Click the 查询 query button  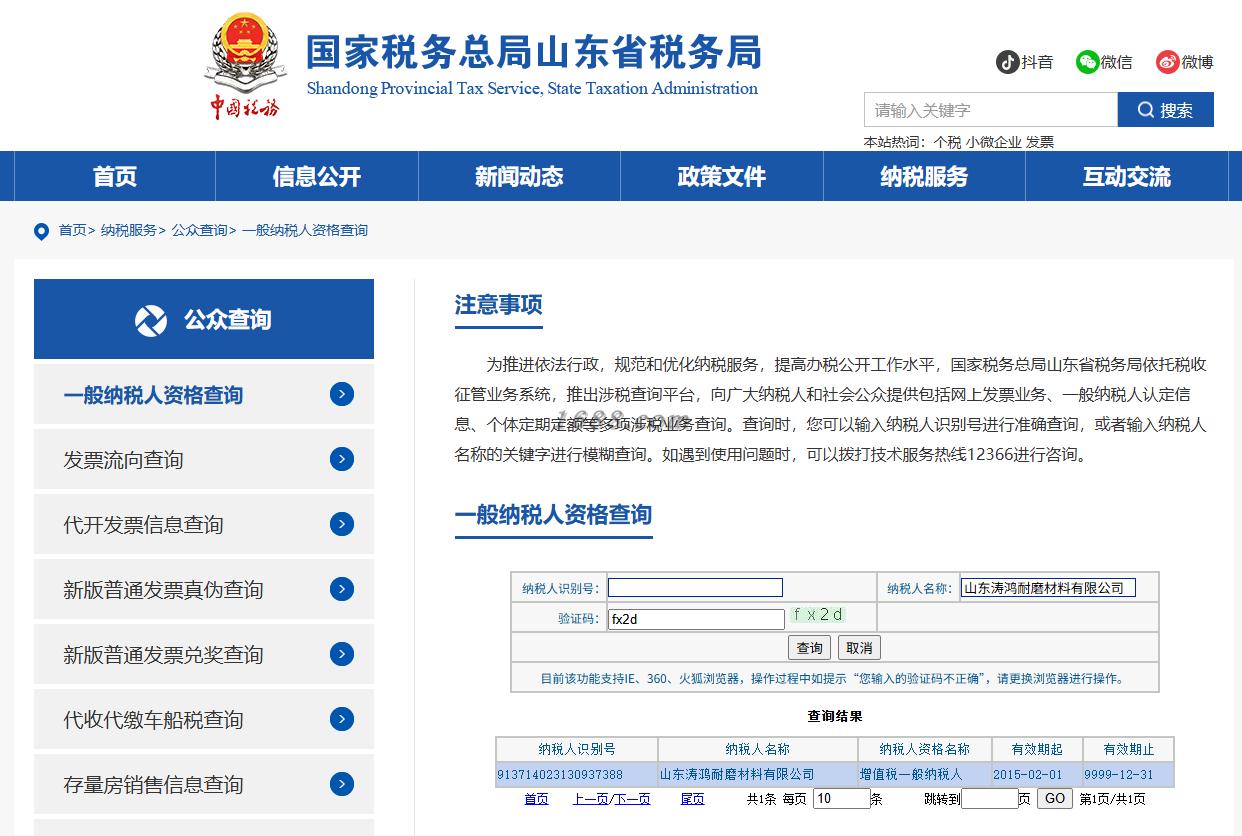point(810,648)
